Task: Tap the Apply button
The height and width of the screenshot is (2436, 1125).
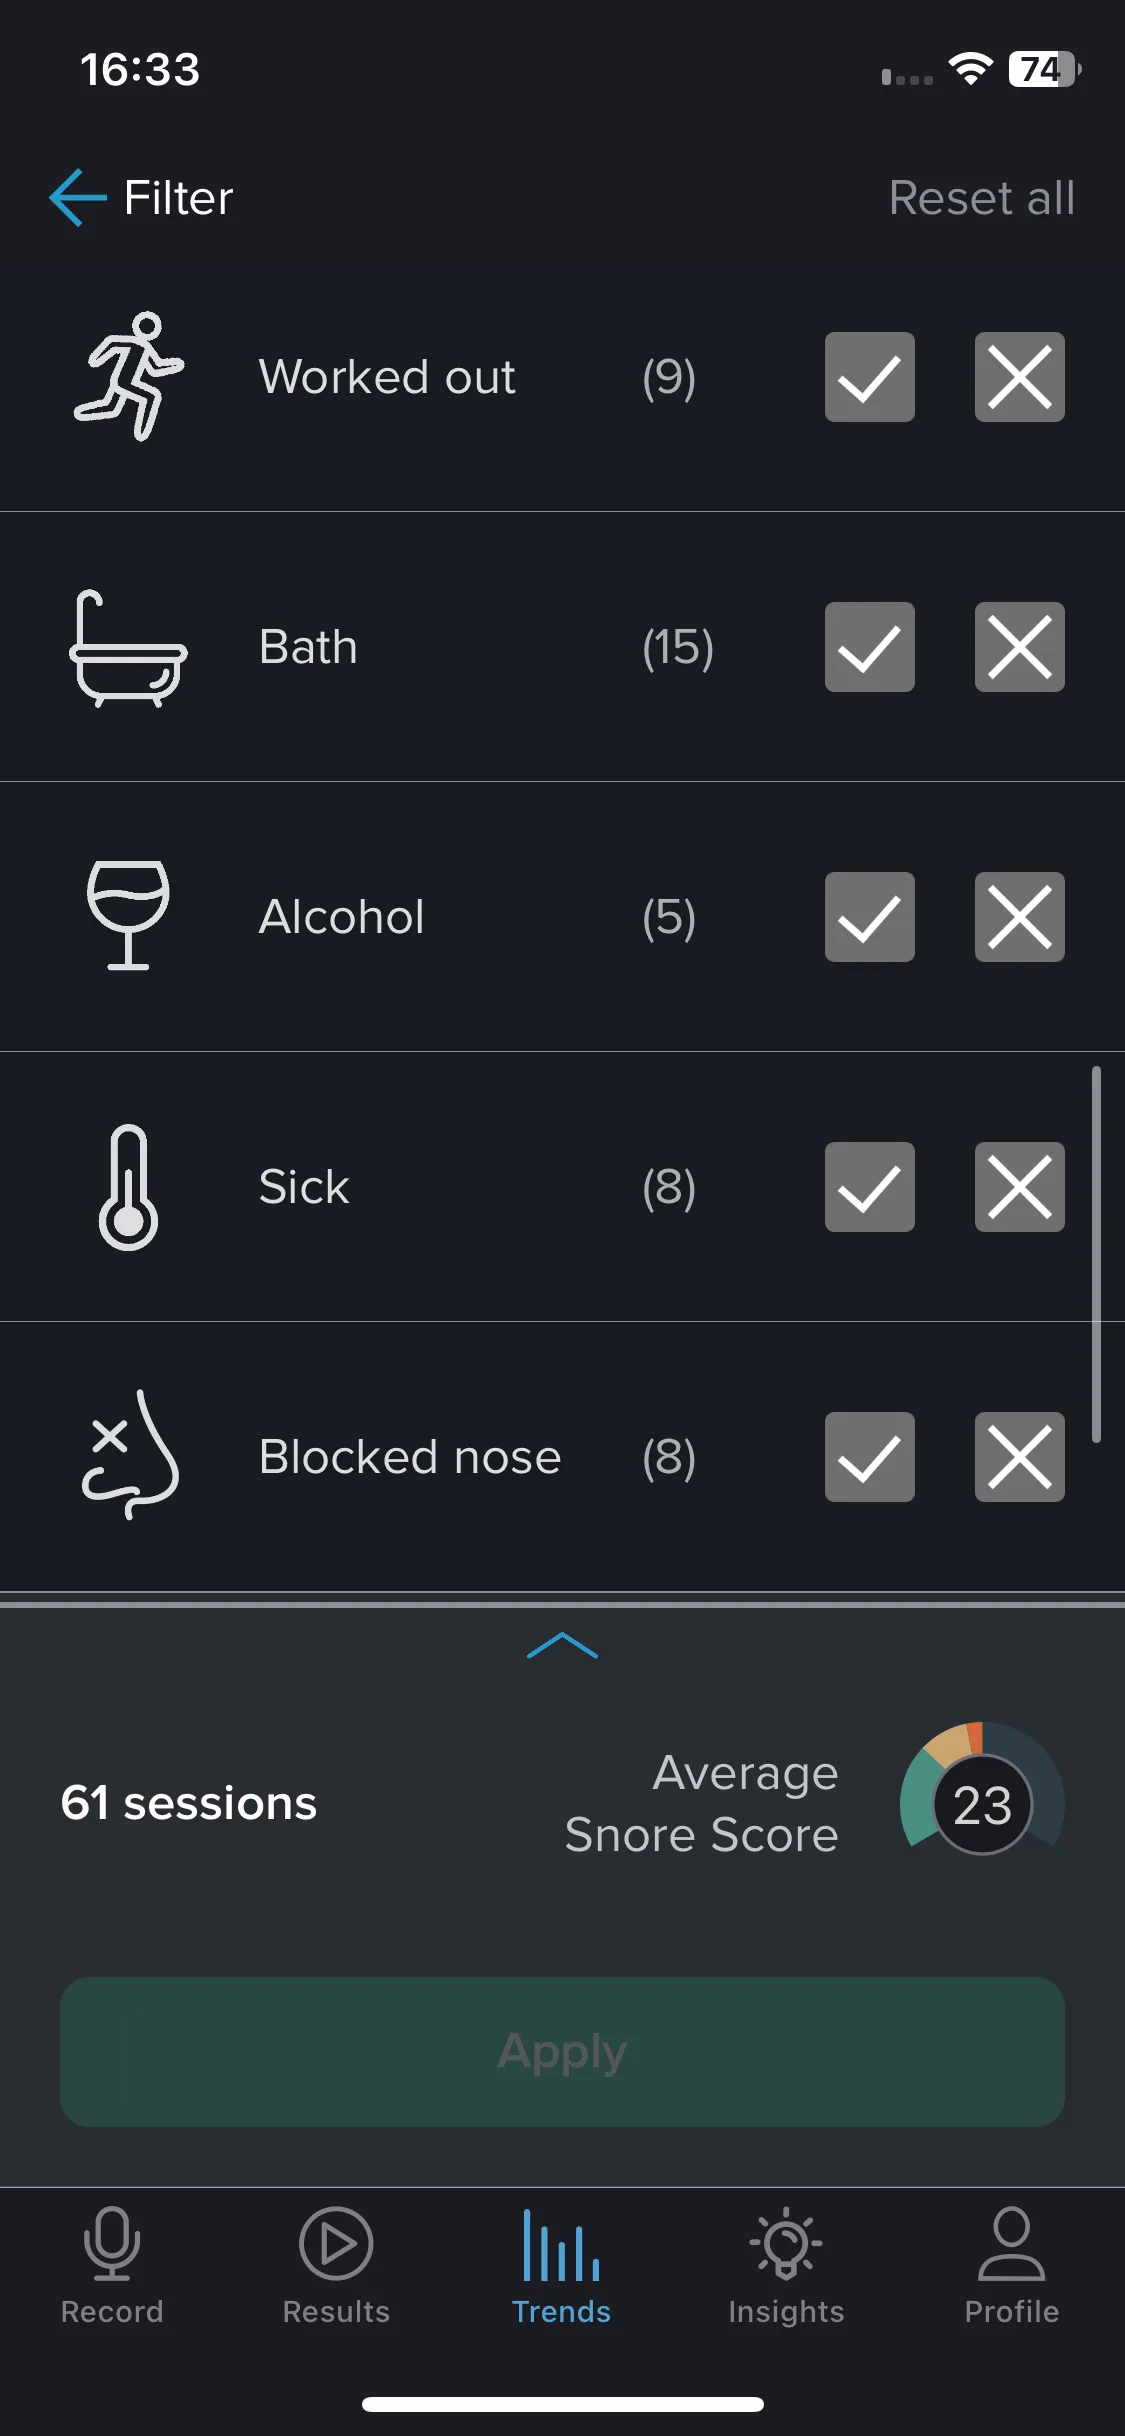Action: pos(562,2051)
